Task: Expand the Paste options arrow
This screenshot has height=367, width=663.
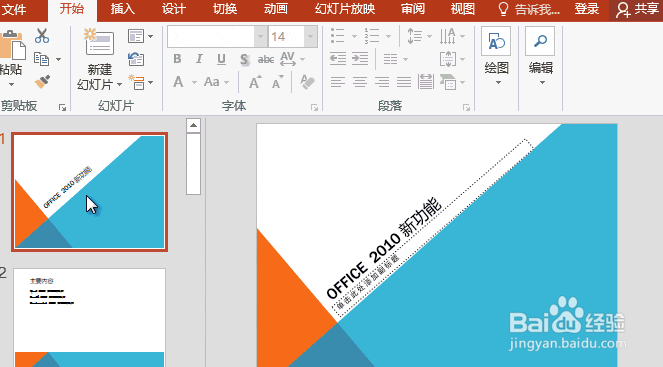Action: pyautogui.click(x=11, y=85)
